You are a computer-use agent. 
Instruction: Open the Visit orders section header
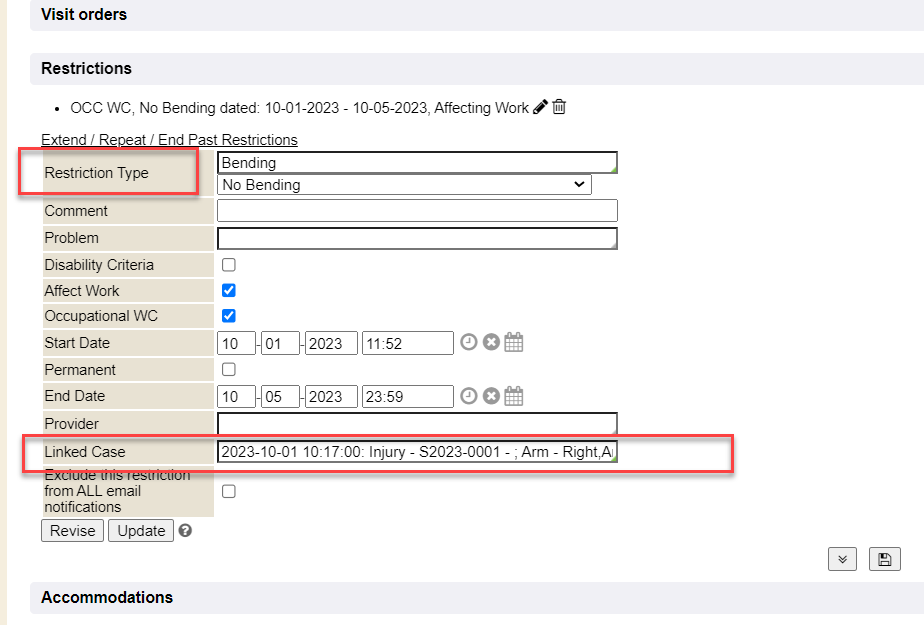click(x=84, y=15)
